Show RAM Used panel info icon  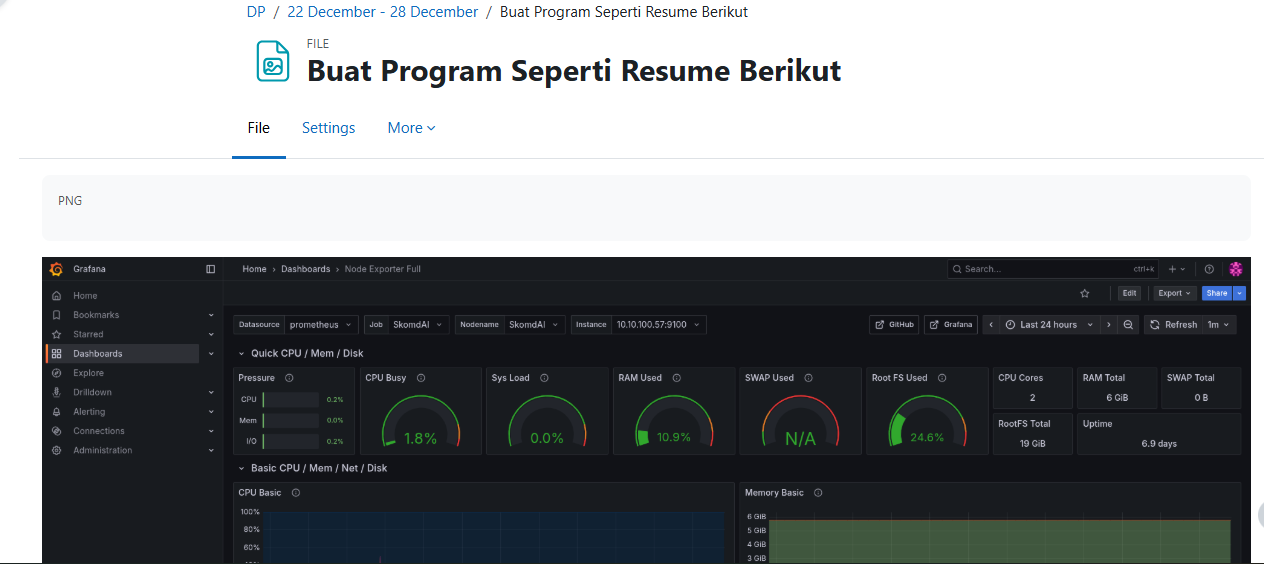(x=676, y=378)
